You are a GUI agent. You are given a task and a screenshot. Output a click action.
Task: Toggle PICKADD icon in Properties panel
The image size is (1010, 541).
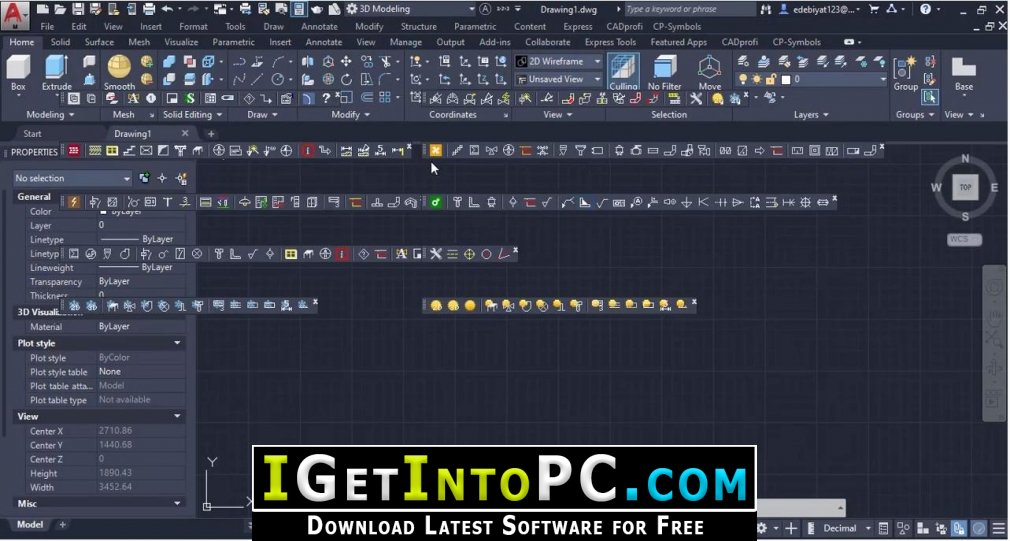144,178
